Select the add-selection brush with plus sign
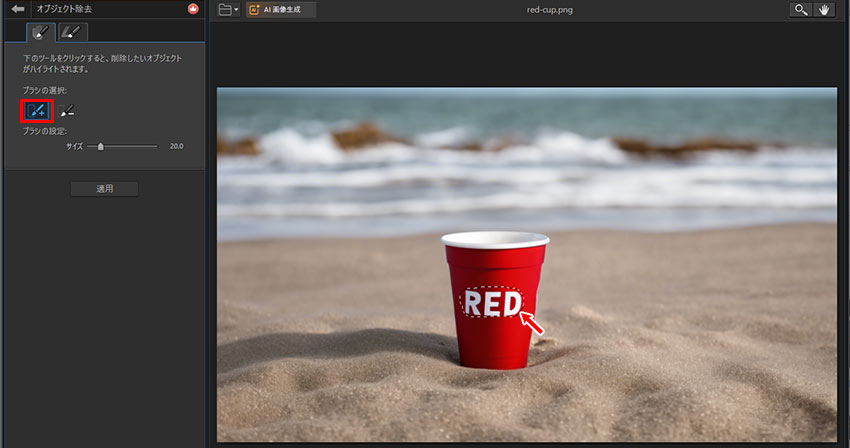 tap(37, 111)
